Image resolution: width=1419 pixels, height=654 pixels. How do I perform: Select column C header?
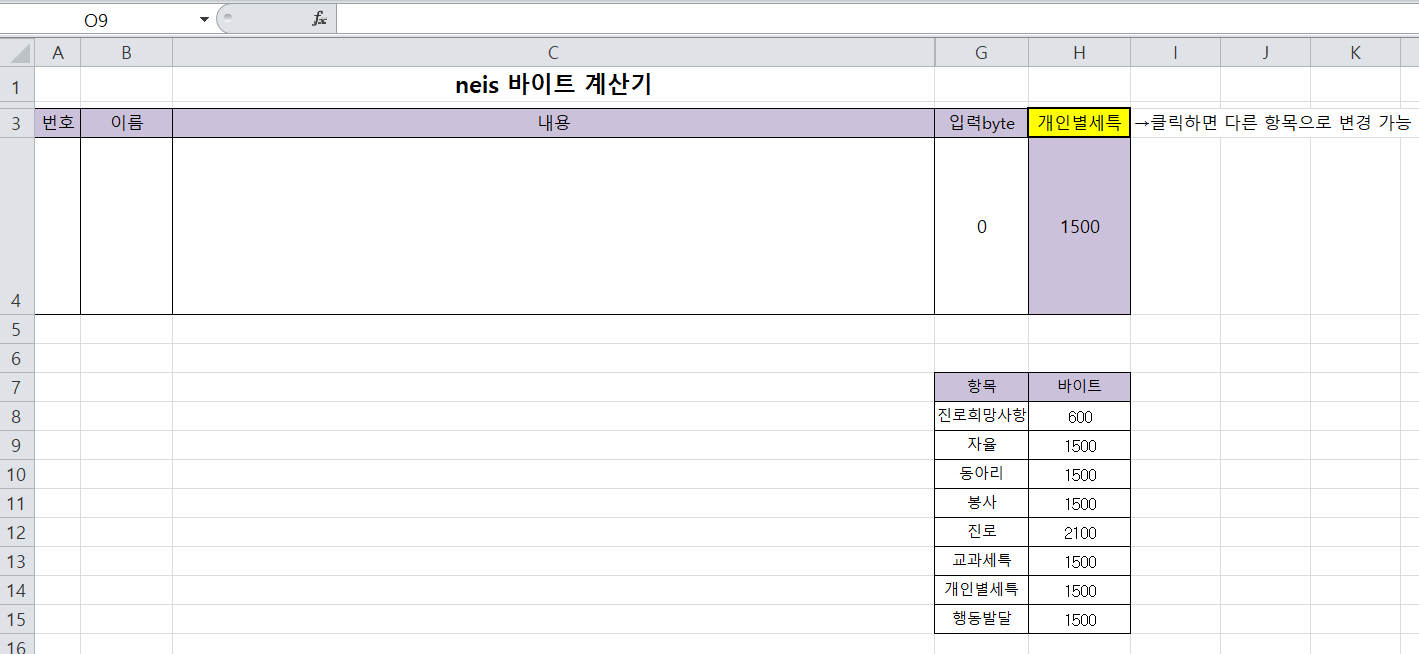click(x=553, y=53)
